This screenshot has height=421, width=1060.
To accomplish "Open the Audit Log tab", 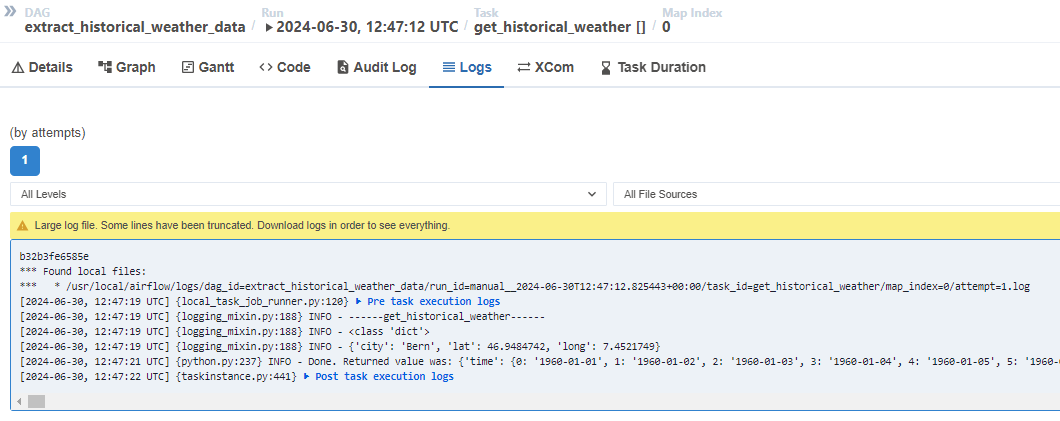I will 376,67.
